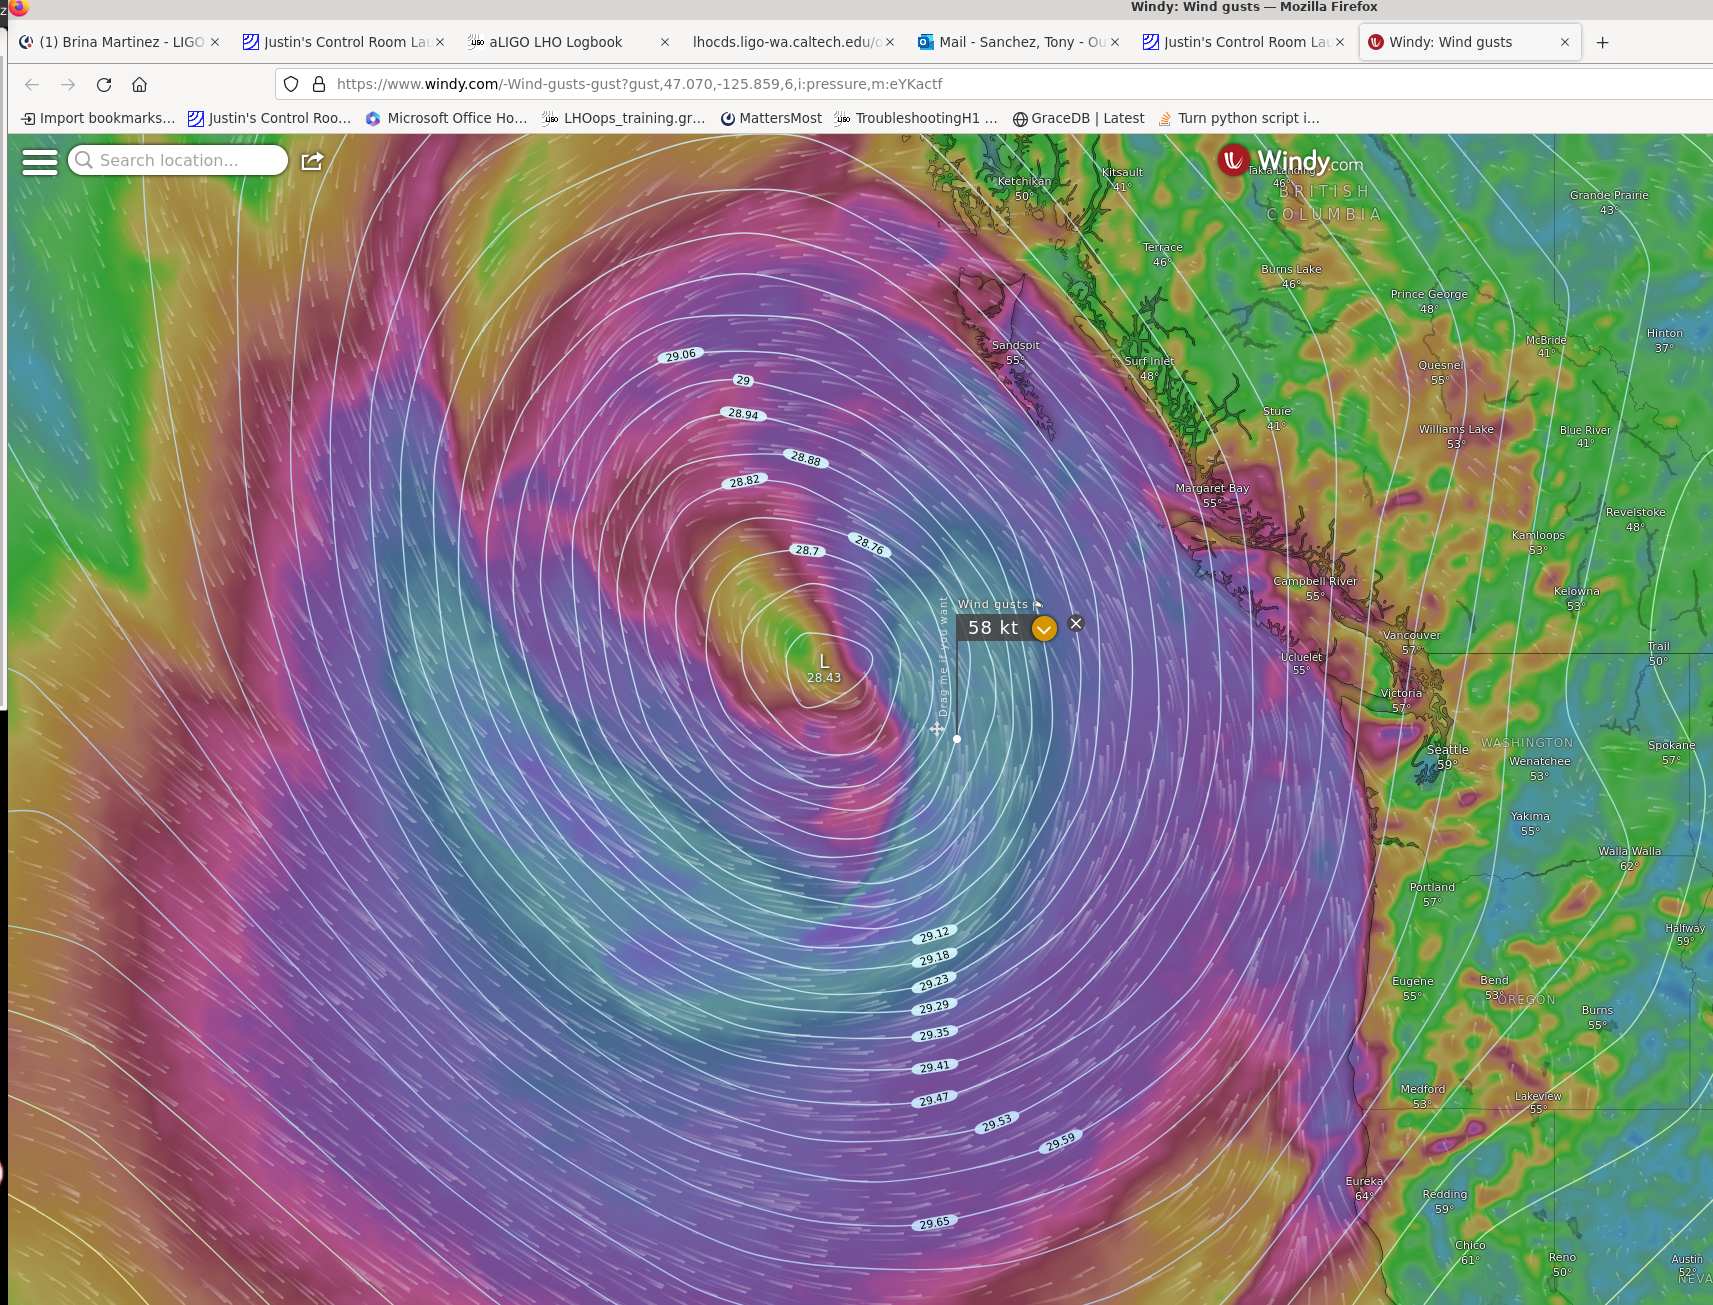The width and height of the screenshot is (1713, 1305).
Task: Click the Search location input field
Action: 178,160
